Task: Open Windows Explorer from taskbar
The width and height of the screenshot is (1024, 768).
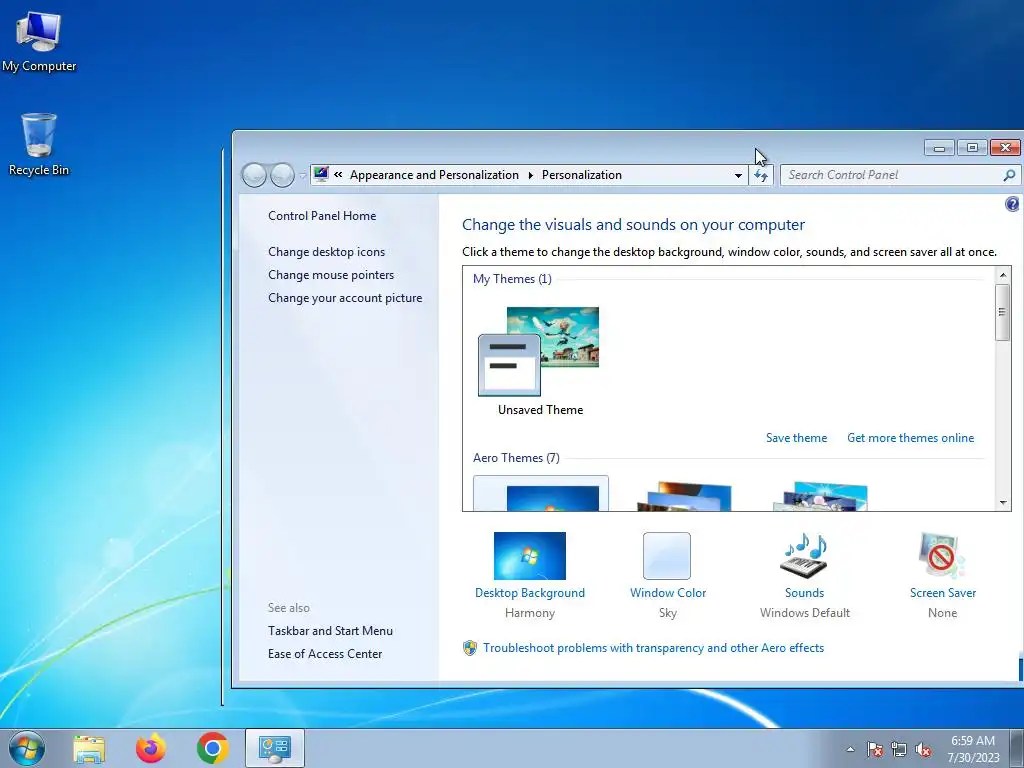Action: [x=89, y=748]
